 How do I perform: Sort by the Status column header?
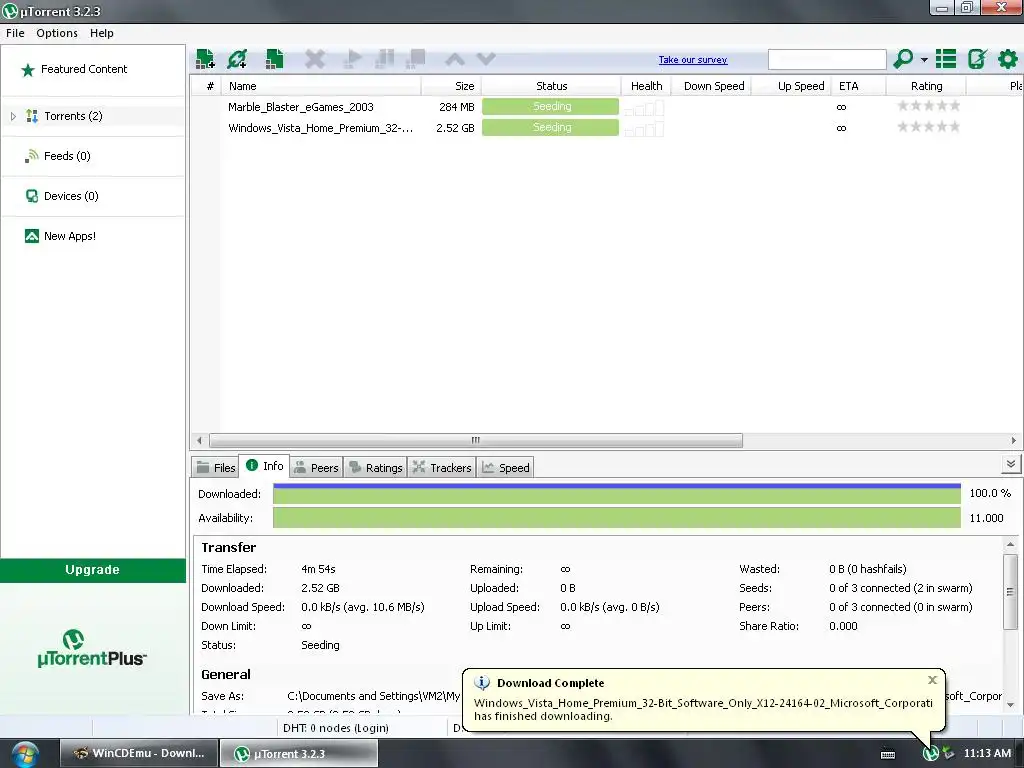[551, 86]
